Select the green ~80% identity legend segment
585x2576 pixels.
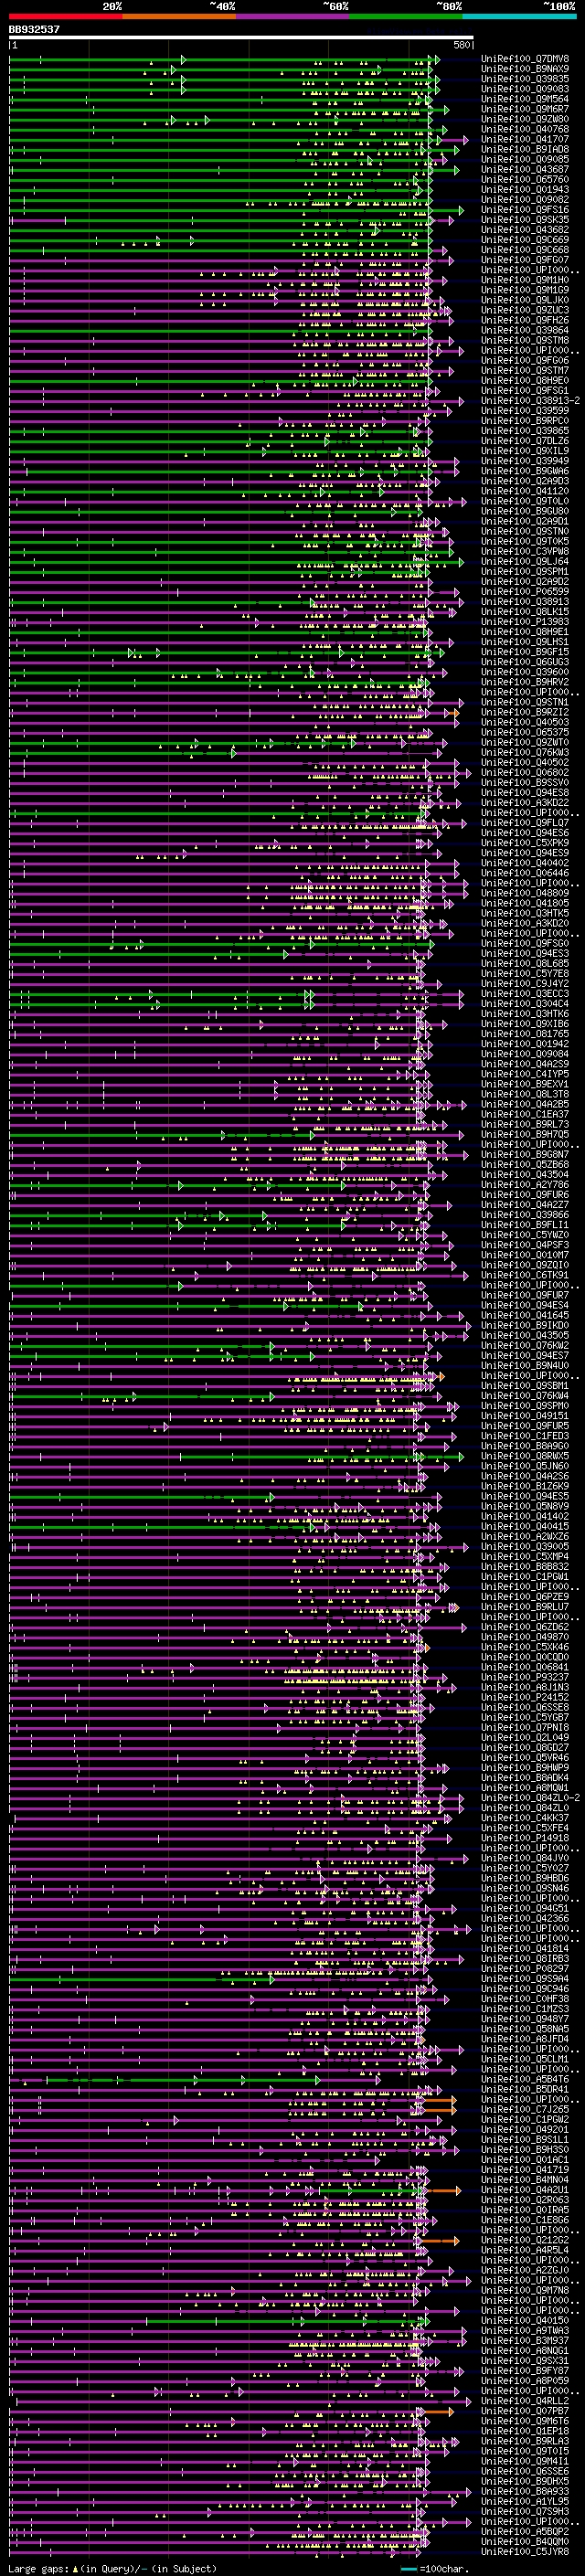click(x=406, y=16)
